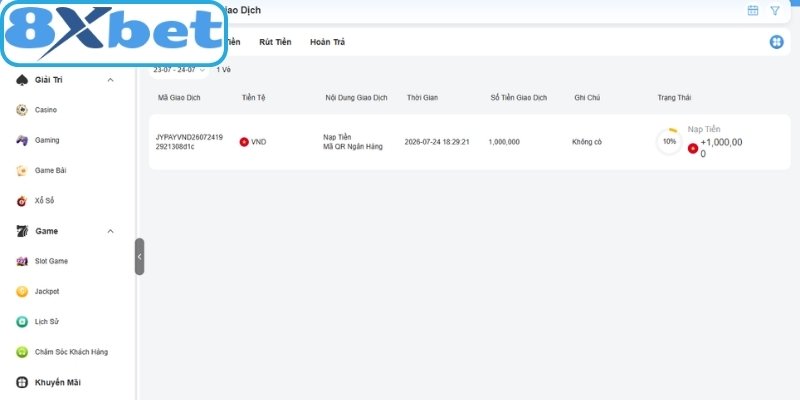
Task: Click the Nội Dung Giao Dịch column header
Action: (356, 97)
